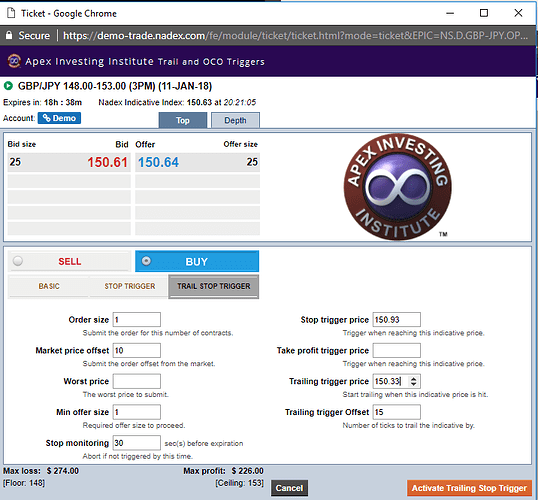Activate Trailing Stop Trigger button

click(469, 488)
